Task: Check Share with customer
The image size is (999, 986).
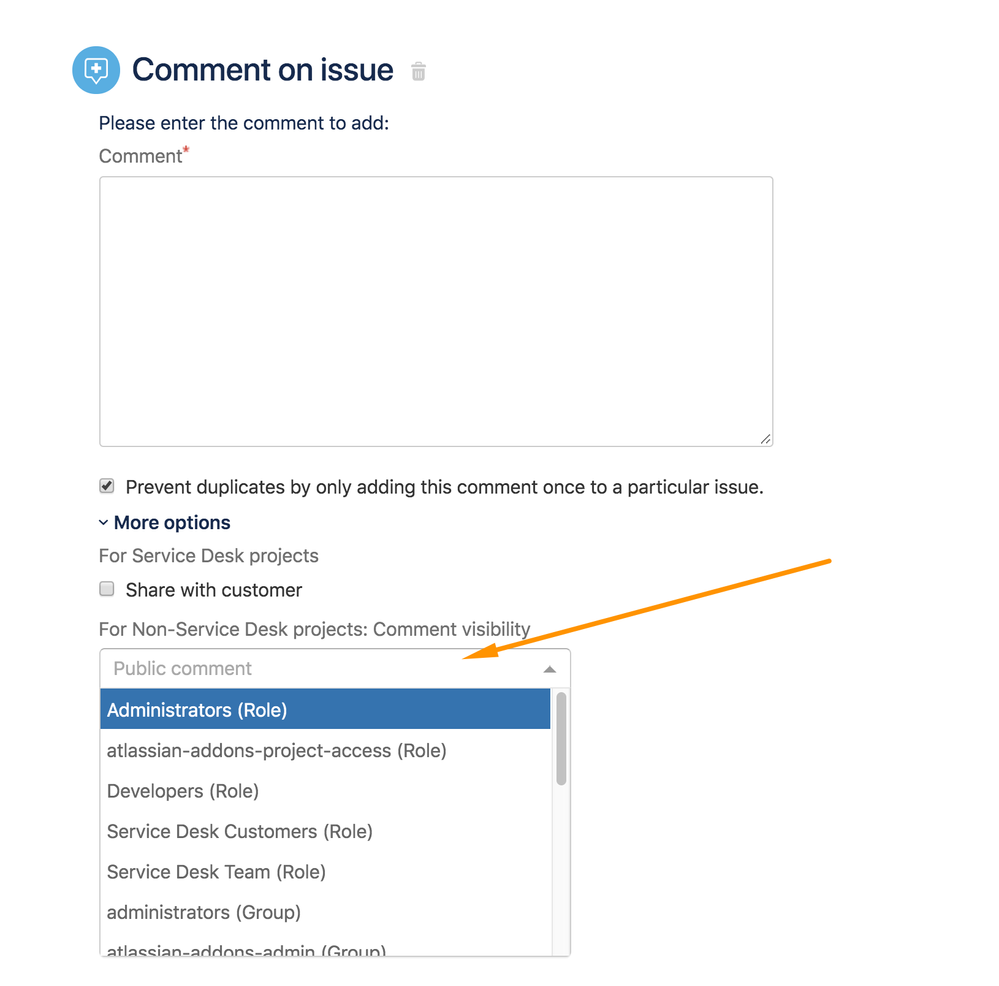Action: (x=106, y=589)
